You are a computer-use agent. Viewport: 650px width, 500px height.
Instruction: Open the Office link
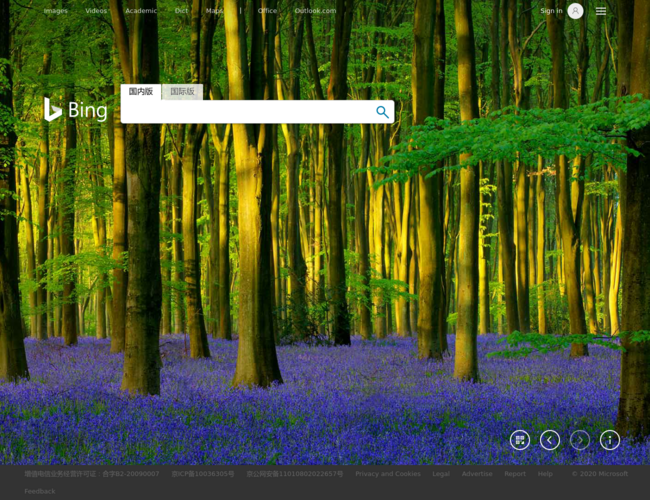[x=267, y=11]
